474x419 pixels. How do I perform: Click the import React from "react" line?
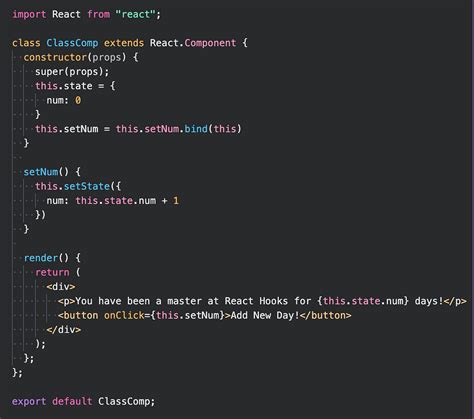86,14
